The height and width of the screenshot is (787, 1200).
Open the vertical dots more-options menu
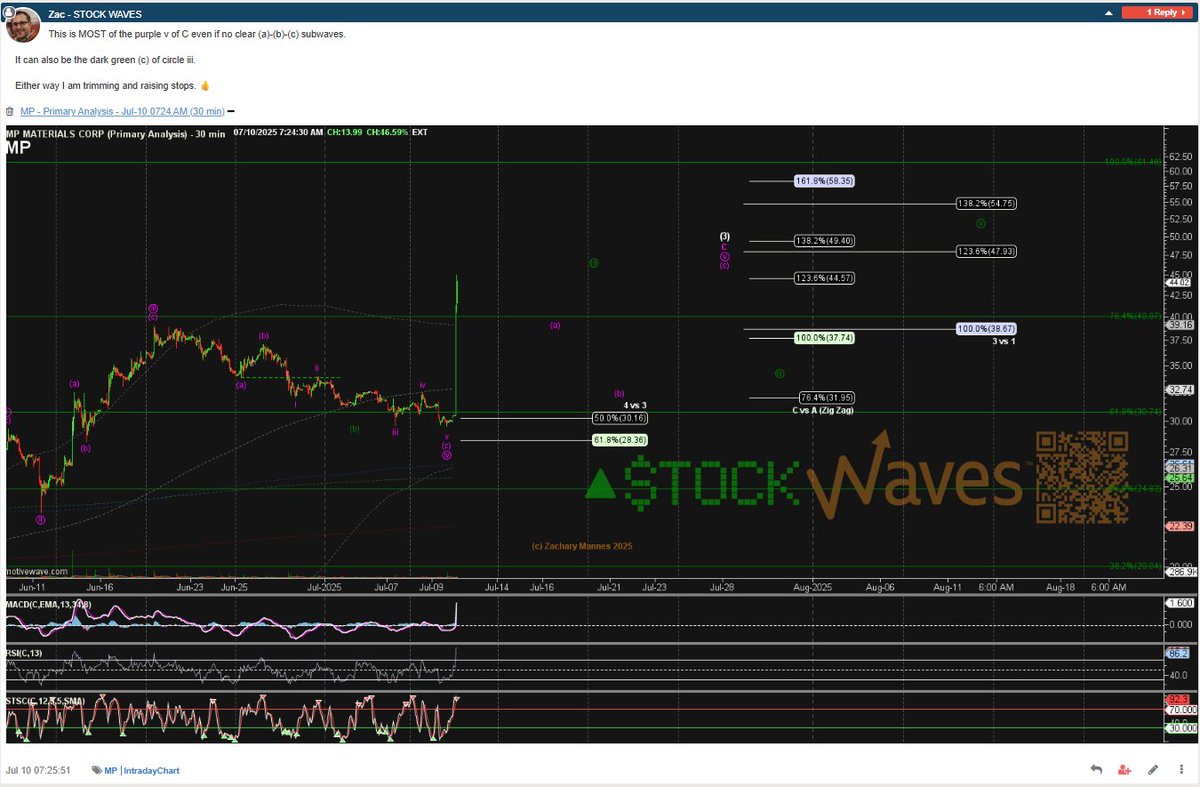pos(1181,770)
